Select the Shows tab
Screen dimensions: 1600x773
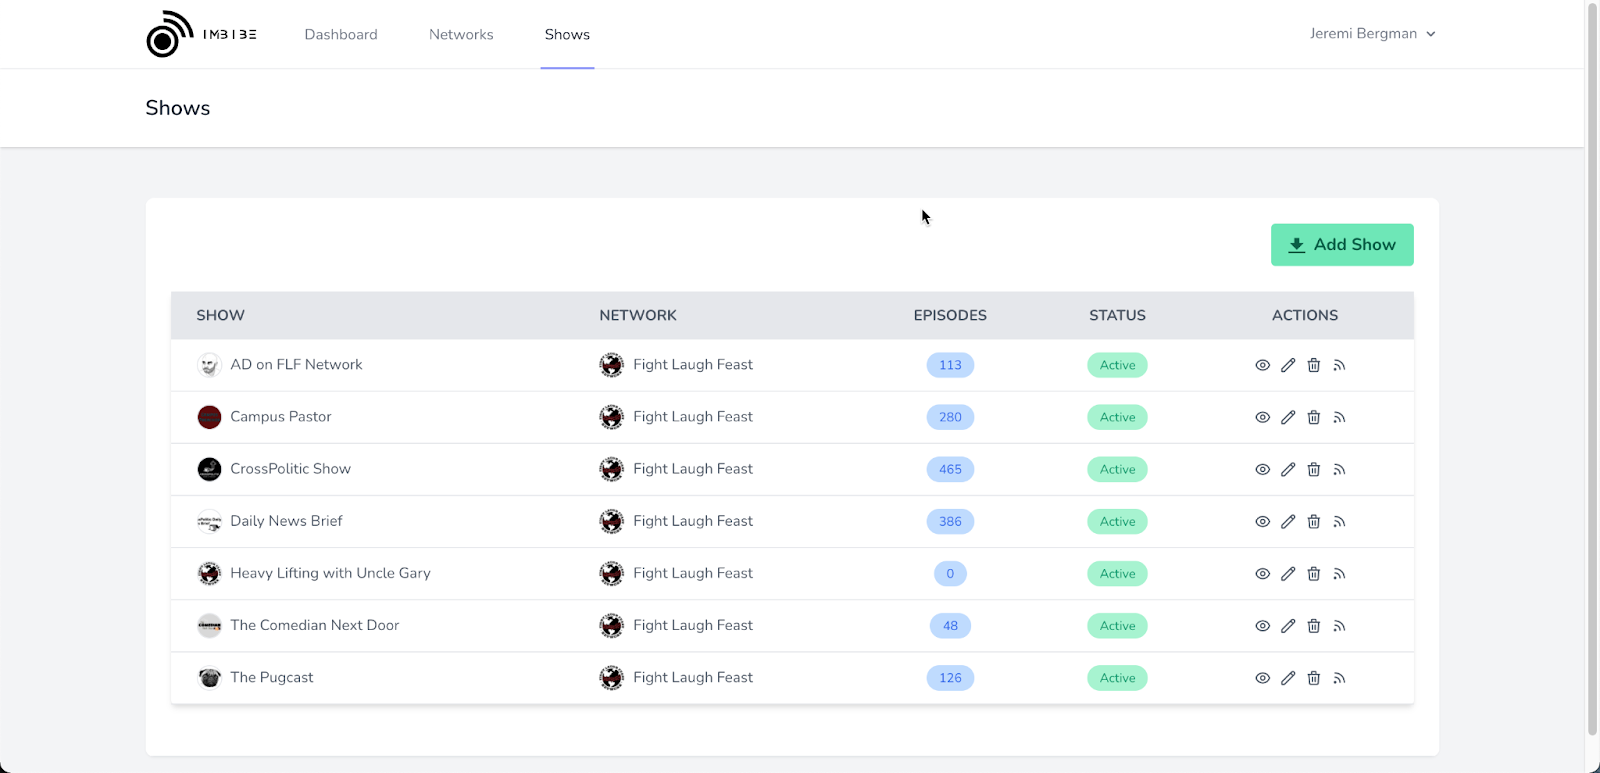[x=567, y=34]
